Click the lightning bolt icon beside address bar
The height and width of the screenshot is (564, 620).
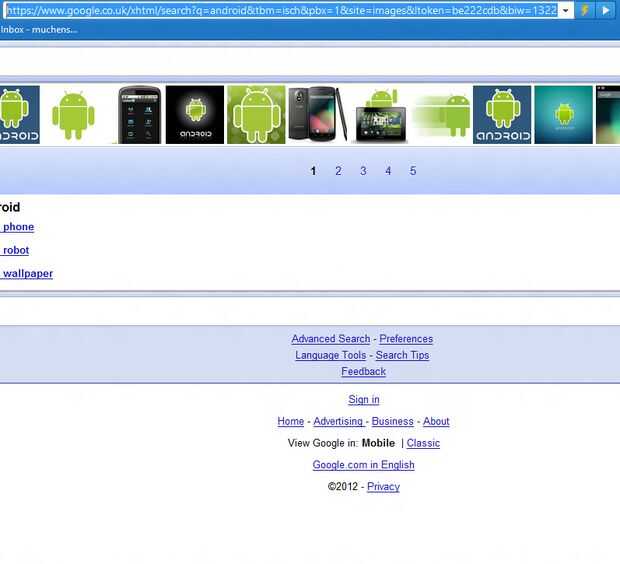[585, 11]
